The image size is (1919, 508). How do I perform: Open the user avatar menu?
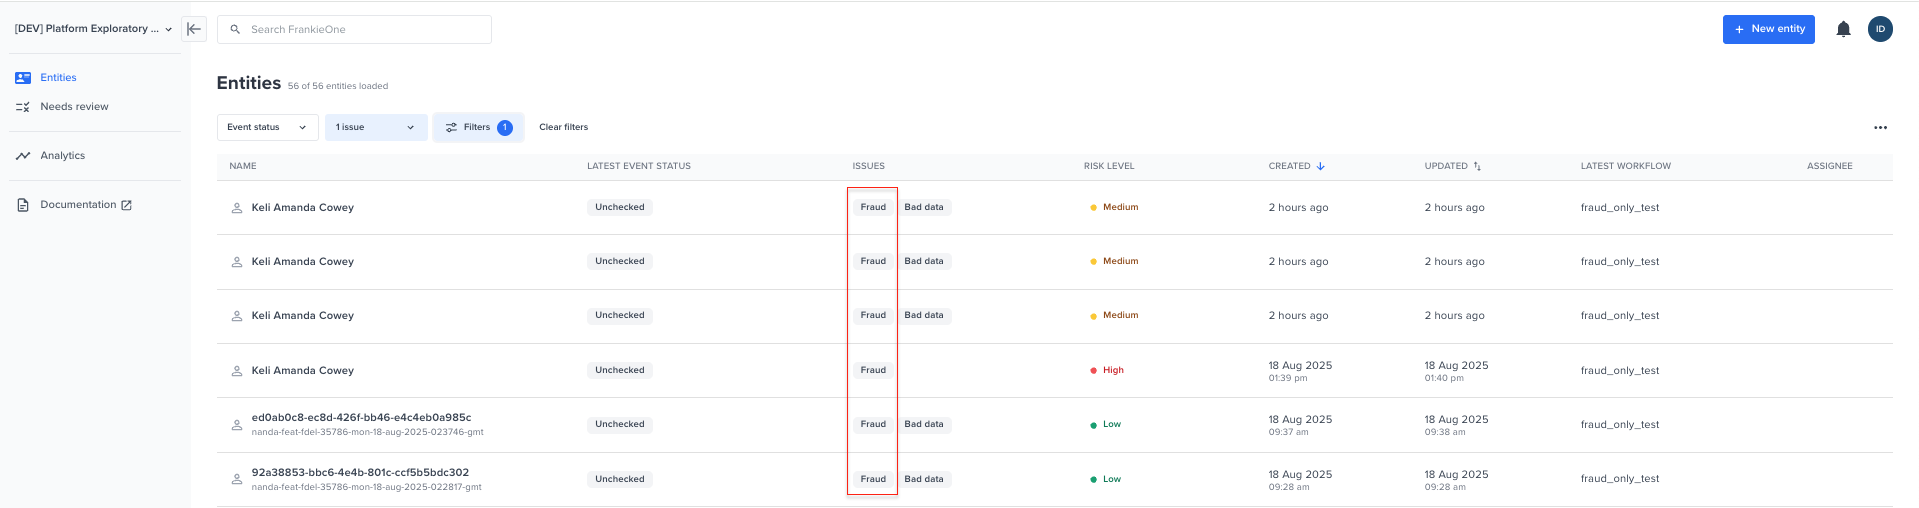coord(1880,29)
